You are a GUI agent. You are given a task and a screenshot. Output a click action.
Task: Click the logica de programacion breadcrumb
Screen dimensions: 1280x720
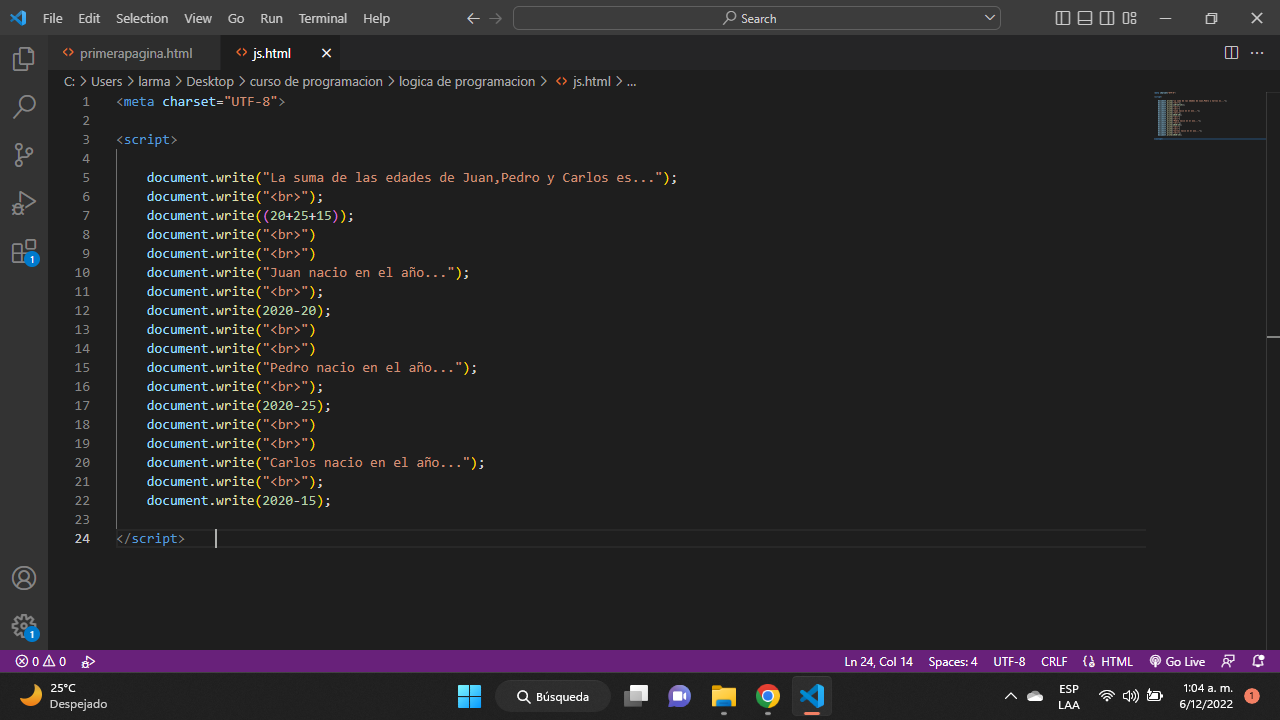click(x=467, y=81)
